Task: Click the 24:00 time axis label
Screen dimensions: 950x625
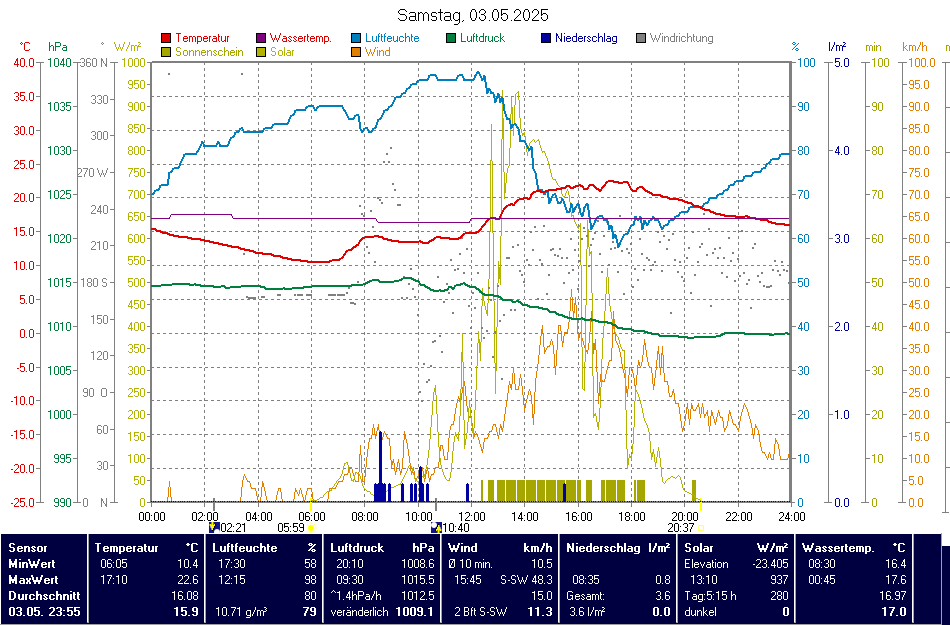Action: (791, 517)
